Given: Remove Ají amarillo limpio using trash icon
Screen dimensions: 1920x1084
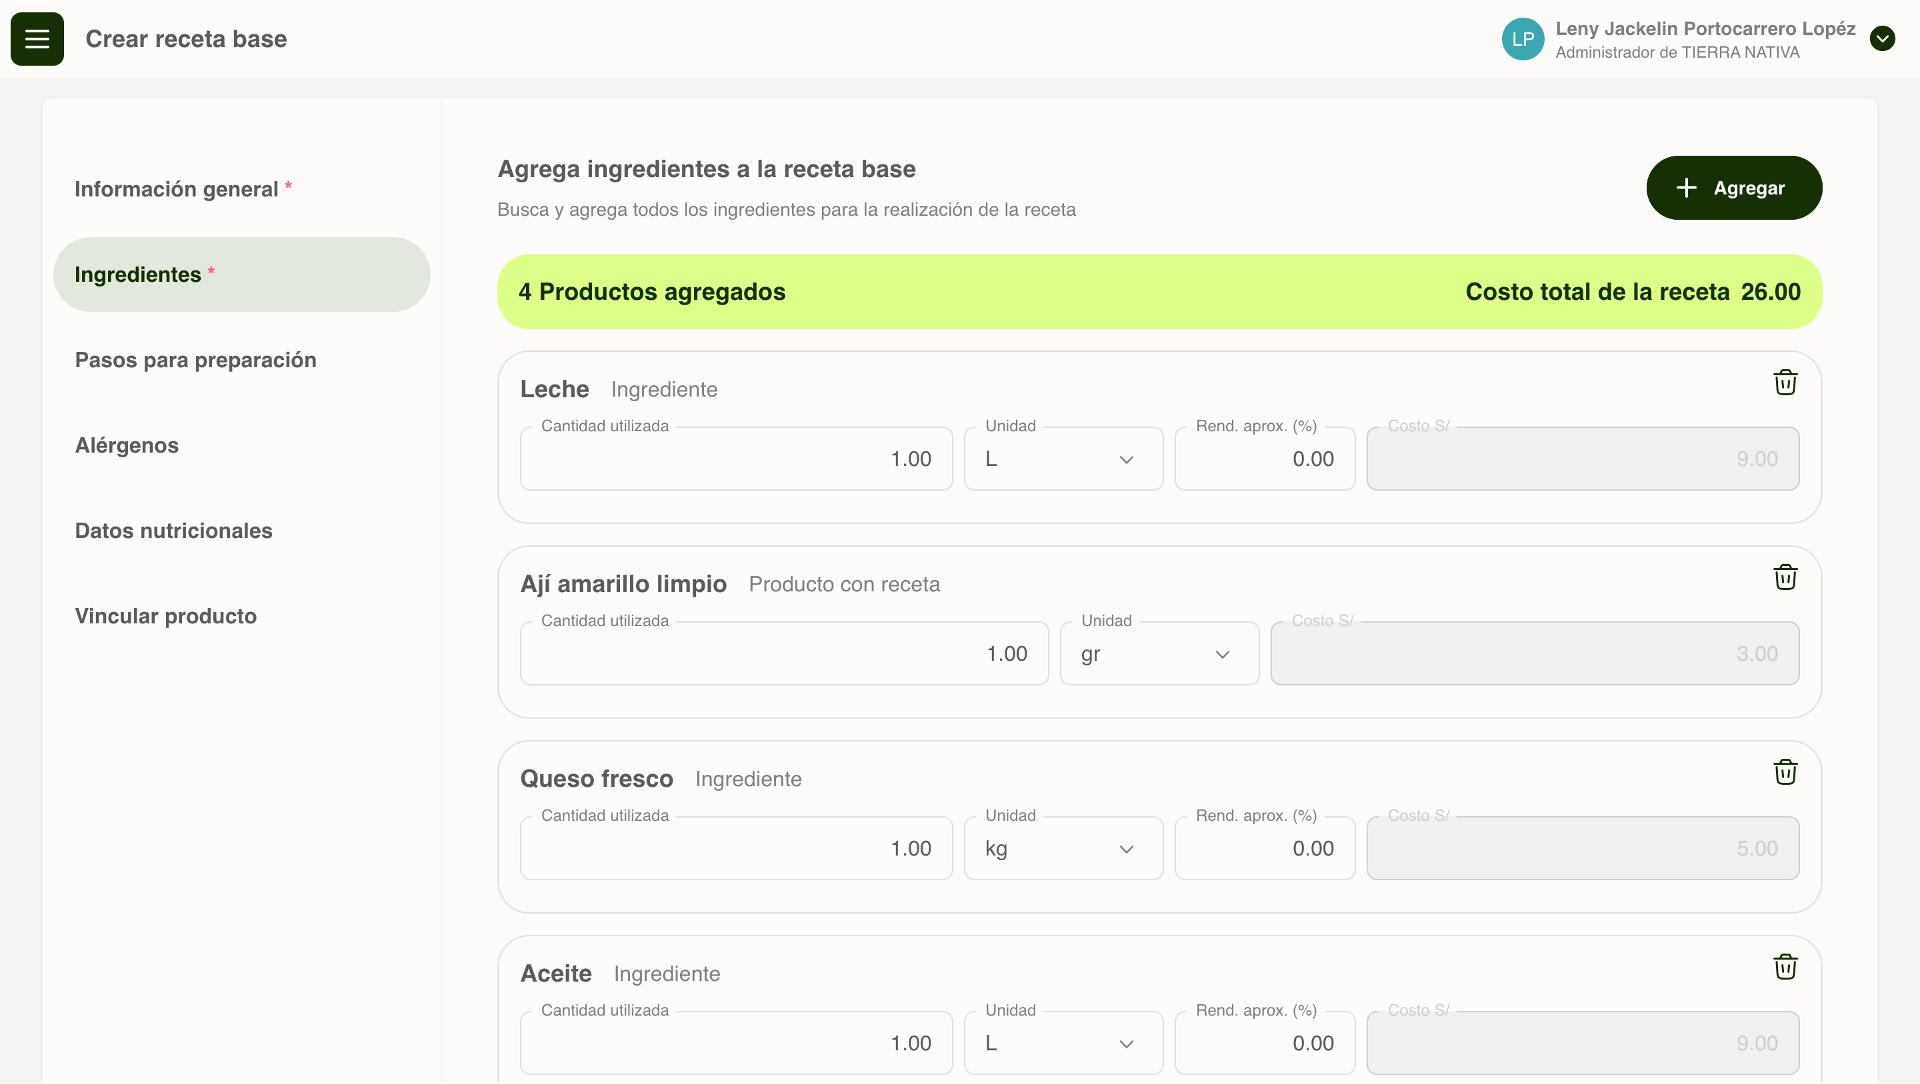Looking at the screenshot, I should coord(1785,578).
